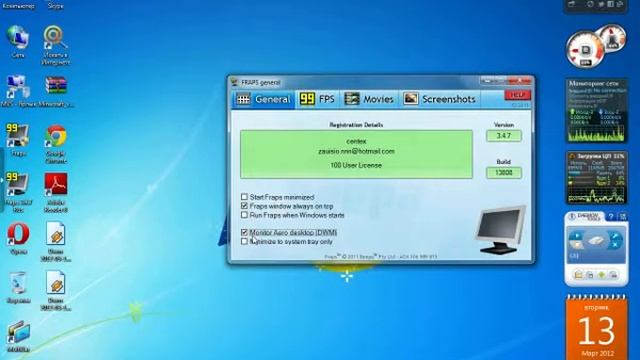Click the red Help button in Fraps
640x360 pixels.
(518, 95)
